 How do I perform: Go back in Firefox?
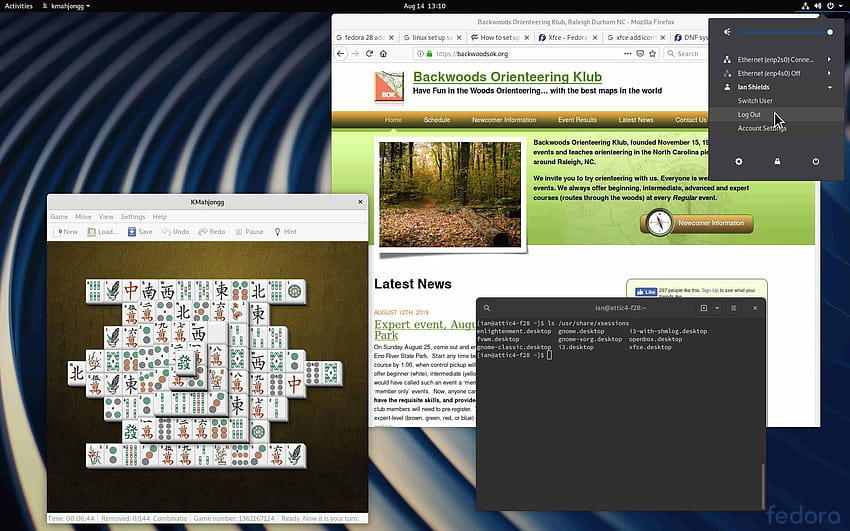tap(340, 53)
